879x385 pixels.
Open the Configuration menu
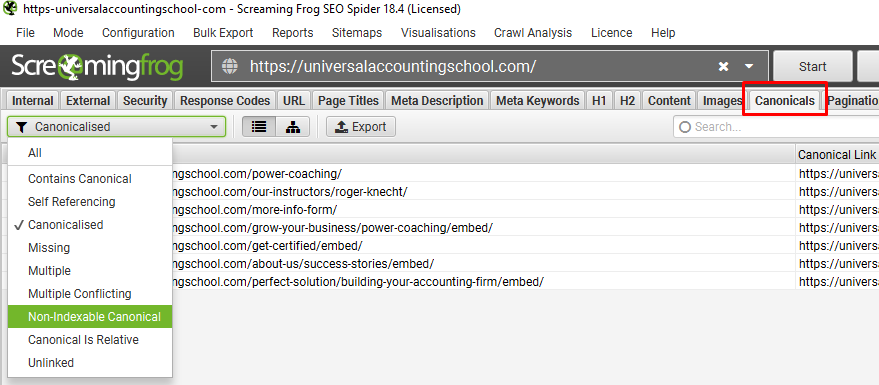pos(138,33)
